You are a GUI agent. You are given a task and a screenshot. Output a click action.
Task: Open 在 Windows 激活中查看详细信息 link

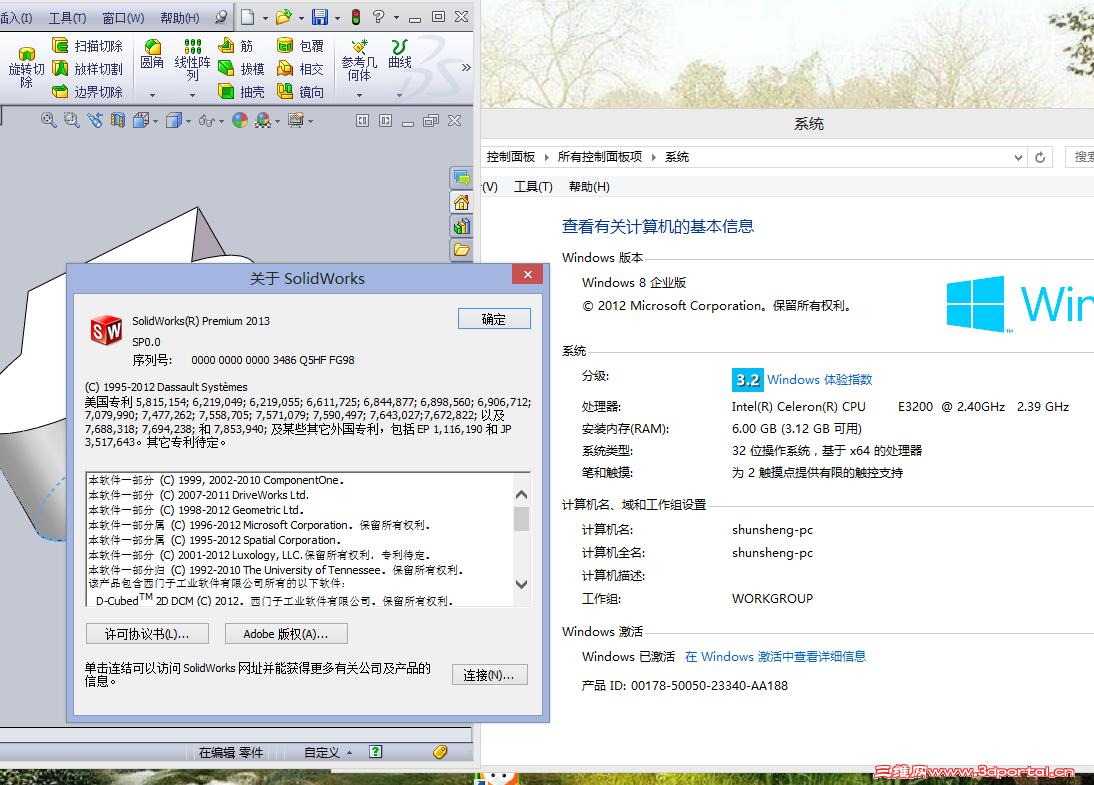click(775, 657)
